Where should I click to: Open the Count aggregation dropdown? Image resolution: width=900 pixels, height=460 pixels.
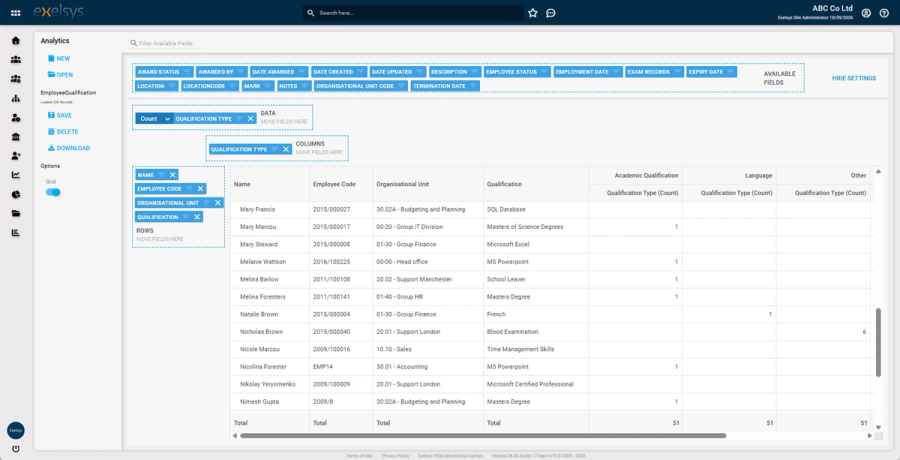pos(154,118)
